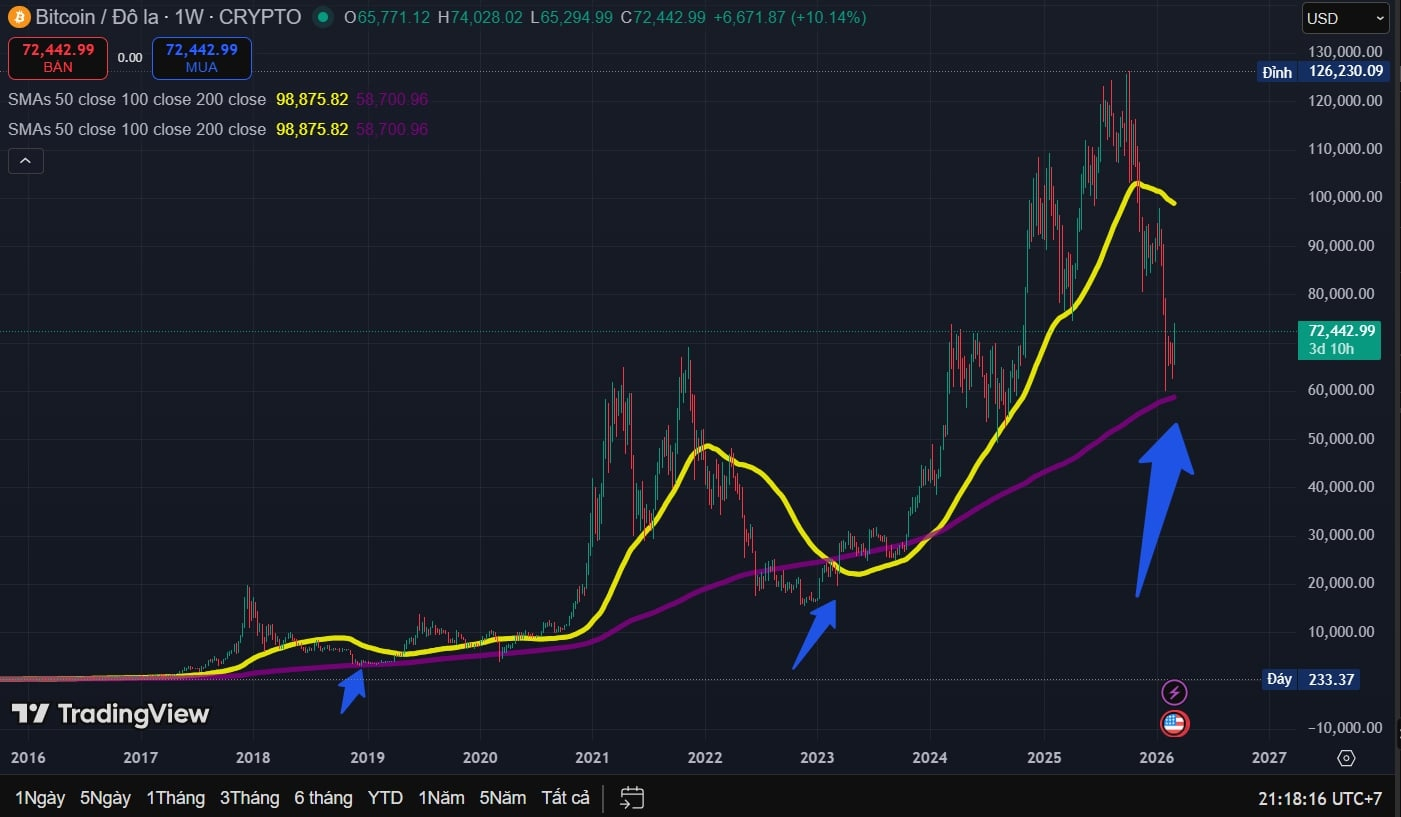Screen dimensions: 1401x817
Task: Click the purple lightning event icon
Action: pos(1175,692)
